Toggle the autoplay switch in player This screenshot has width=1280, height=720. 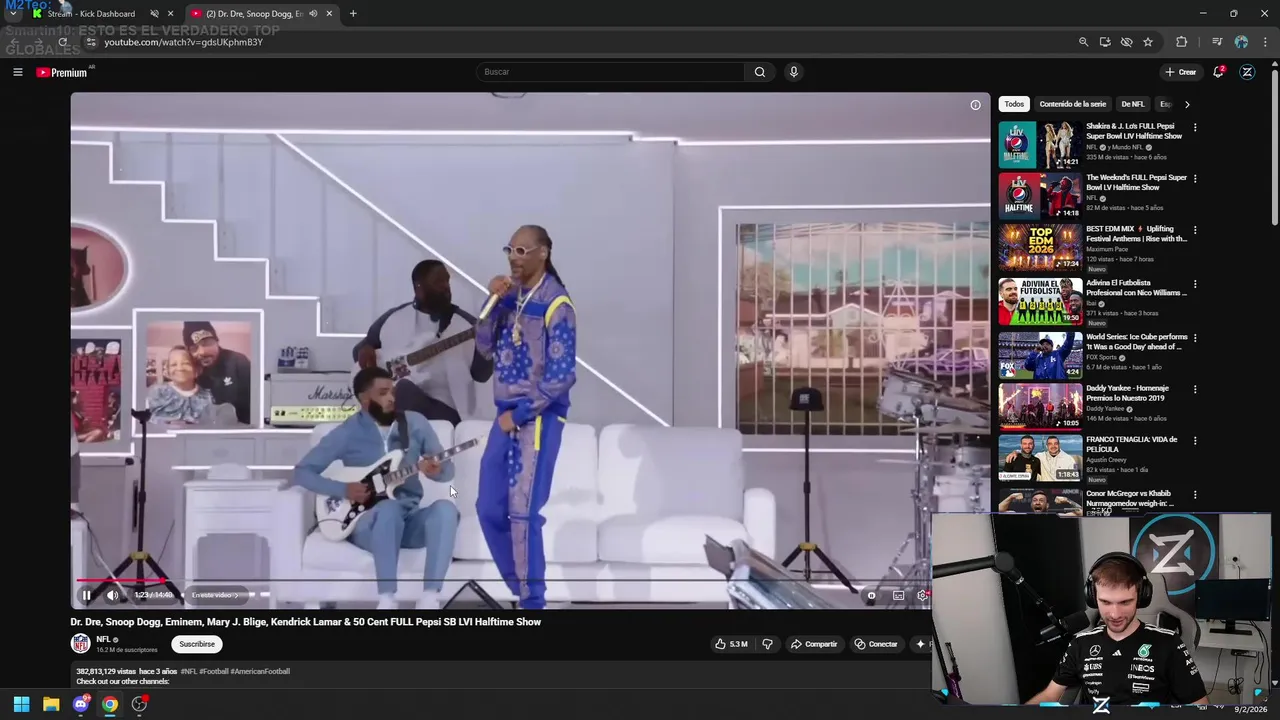point(871,595)
